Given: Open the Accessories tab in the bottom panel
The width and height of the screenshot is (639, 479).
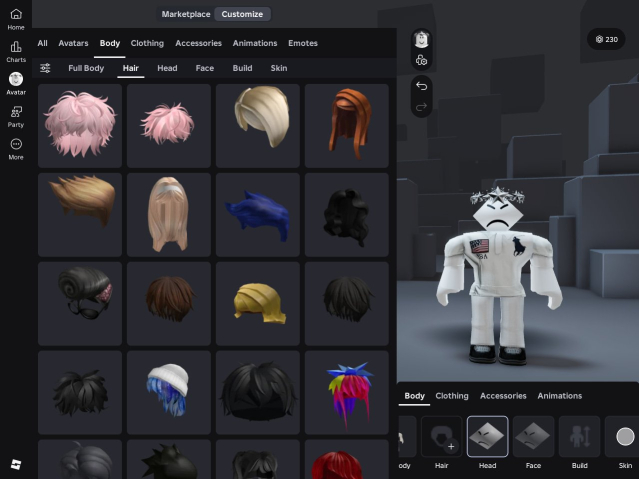Looking at the screenshot, I should pos(503,396).
